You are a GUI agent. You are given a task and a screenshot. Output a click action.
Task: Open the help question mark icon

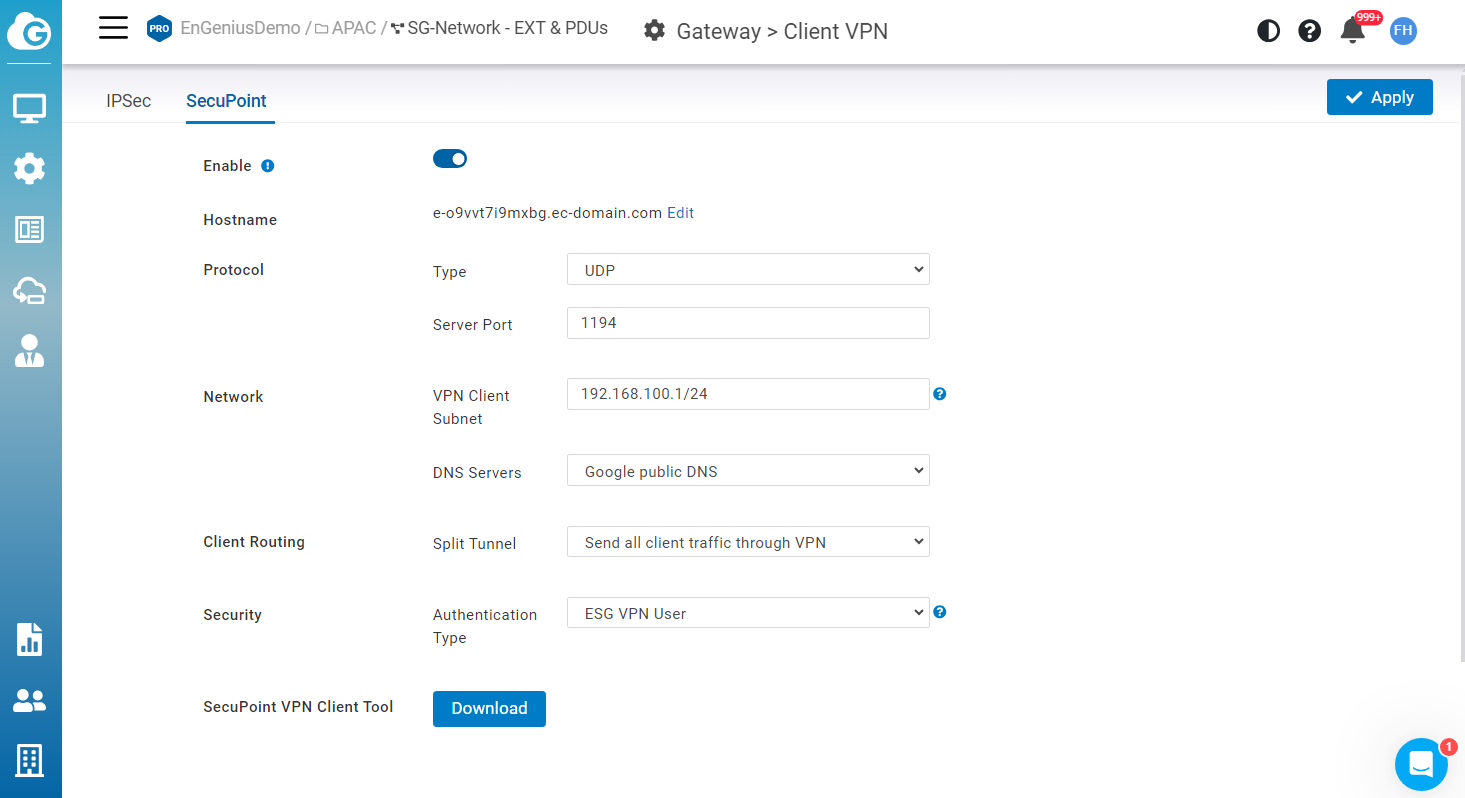1309,31
